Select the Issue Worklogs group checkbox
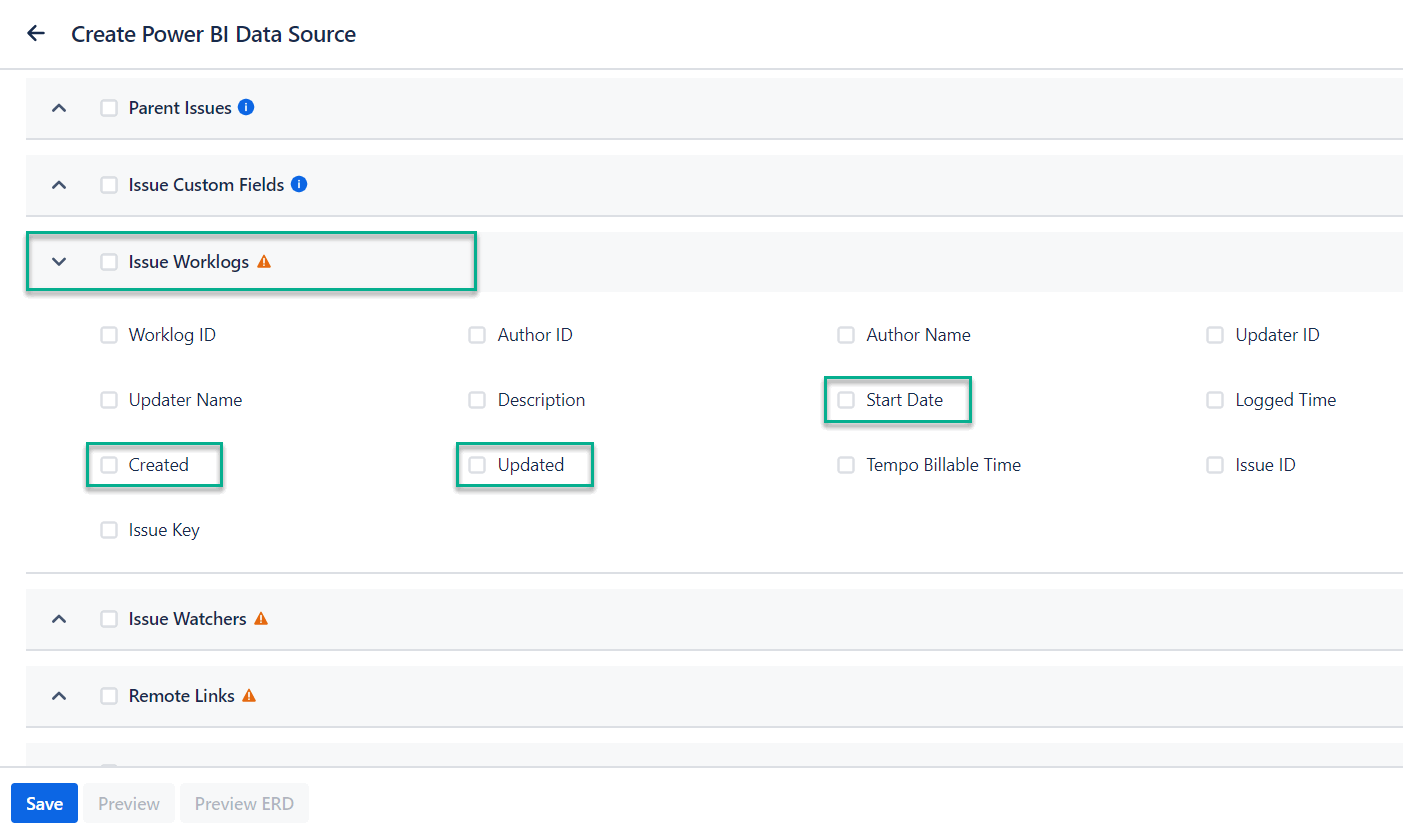This screenshot has height=837, width=1403. pyautogui.click(x=109, y=262)
